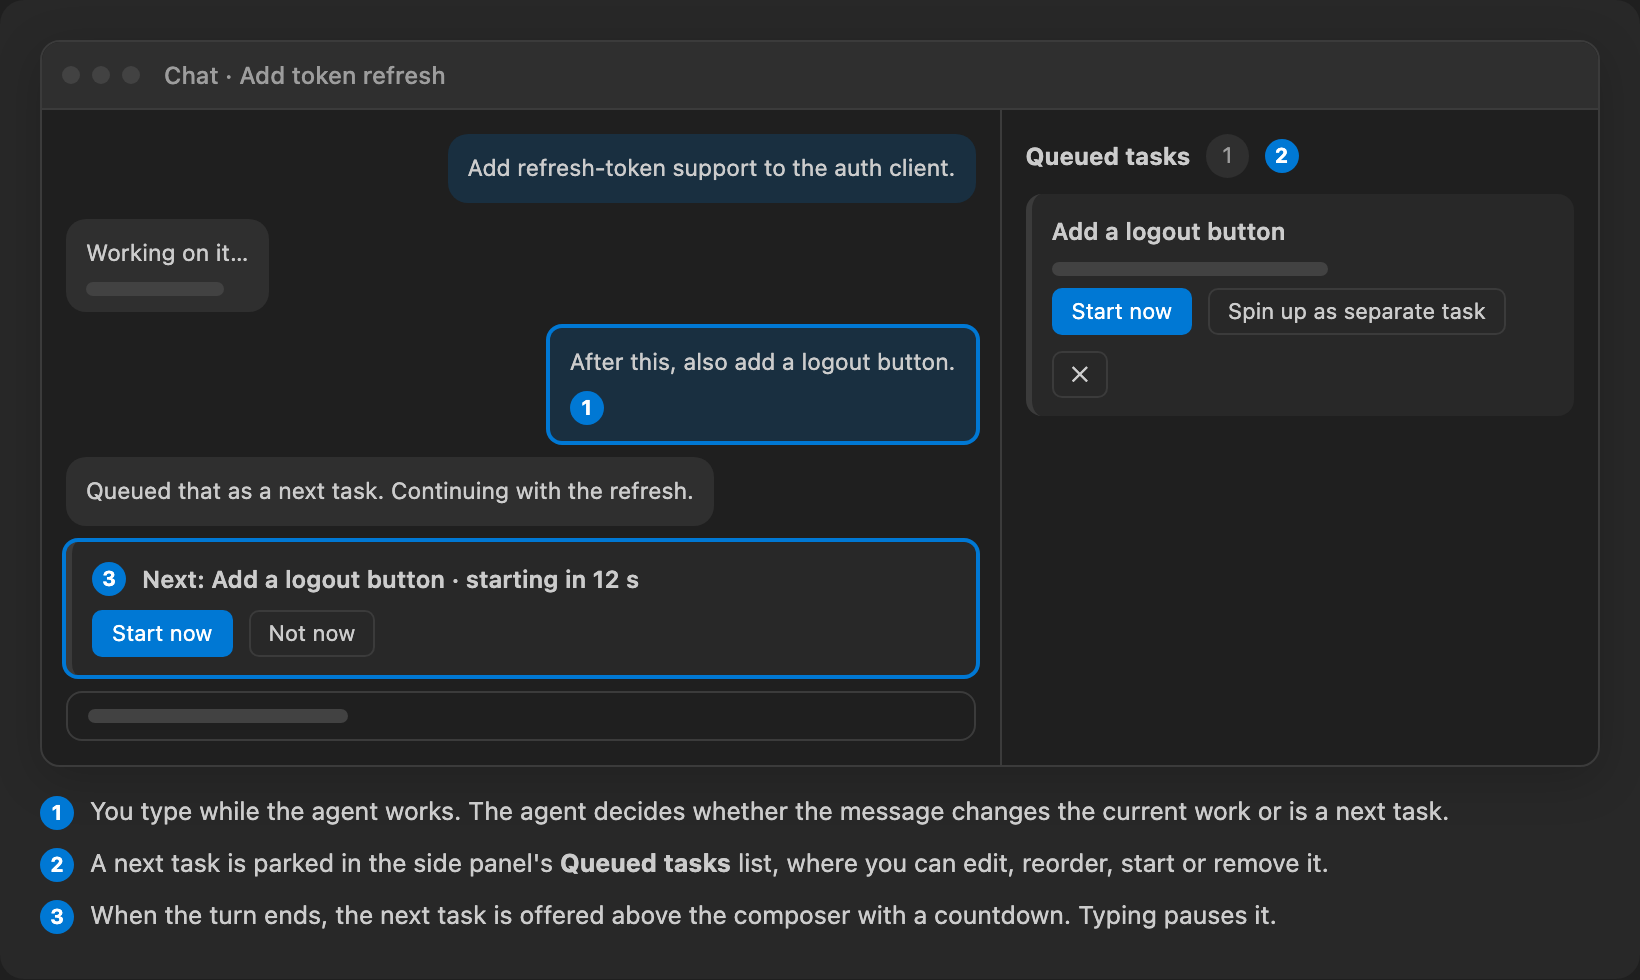The width and height of the screenshot is (1640, 980).
Task: Click the third zoom window dot
Action: click(131, 75)
